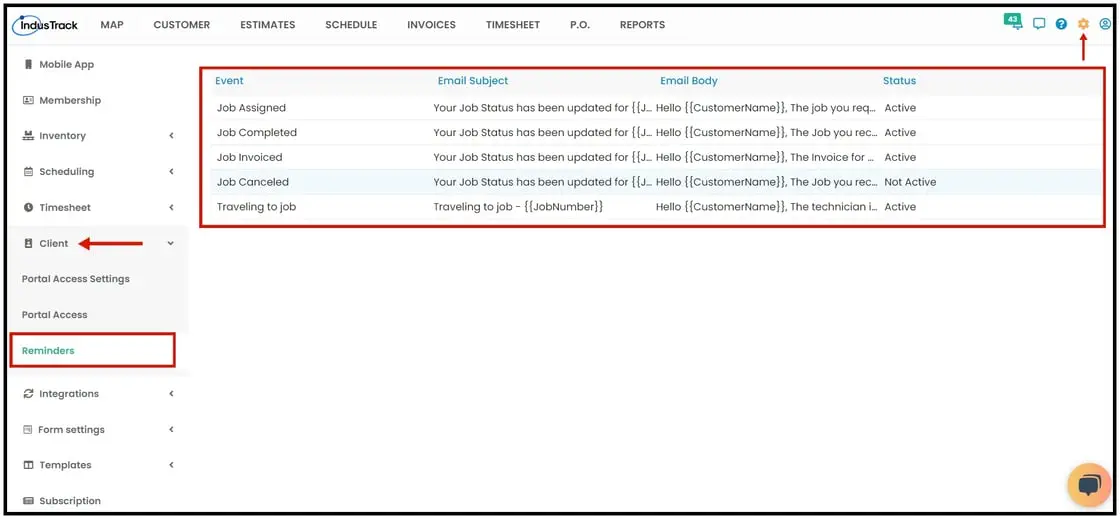Open Subscription settings
This screenshot has height=519, width=1120.
(x=70, y=500)
